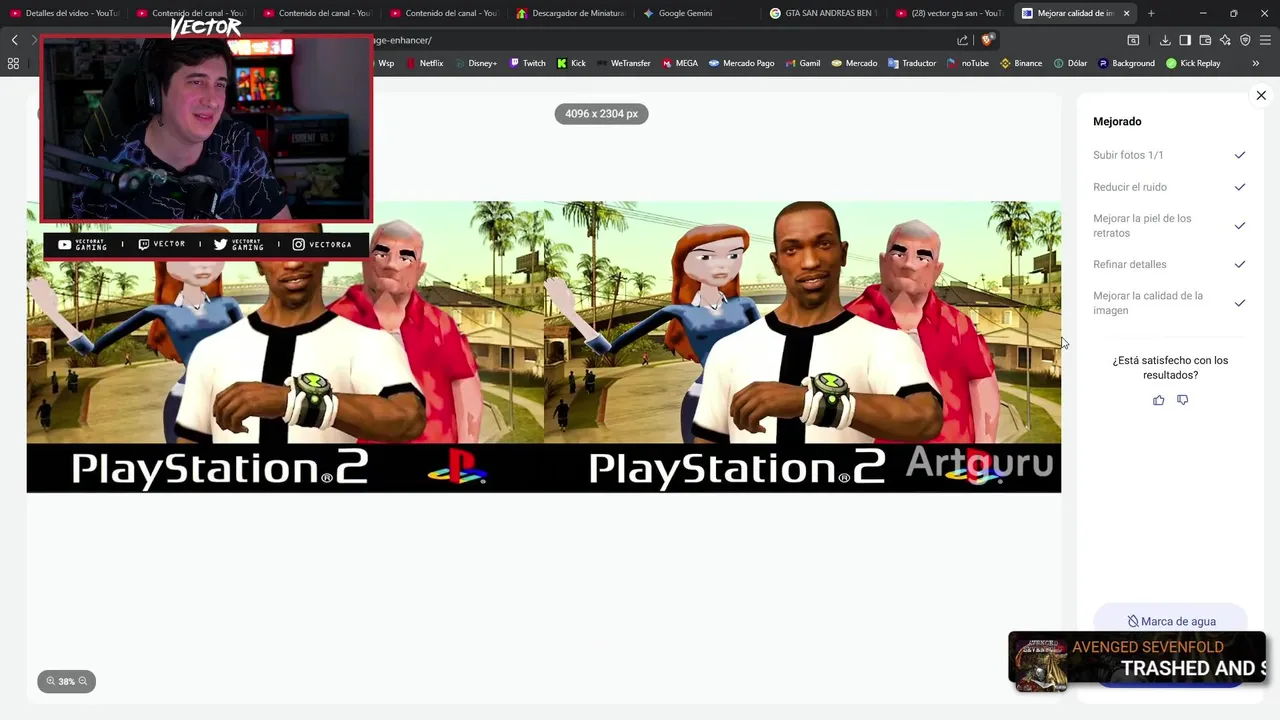Open the Leo AI sparkle icon
Image resolution: width=1280 pixels, height=720 pixels.
(1225, 40)
